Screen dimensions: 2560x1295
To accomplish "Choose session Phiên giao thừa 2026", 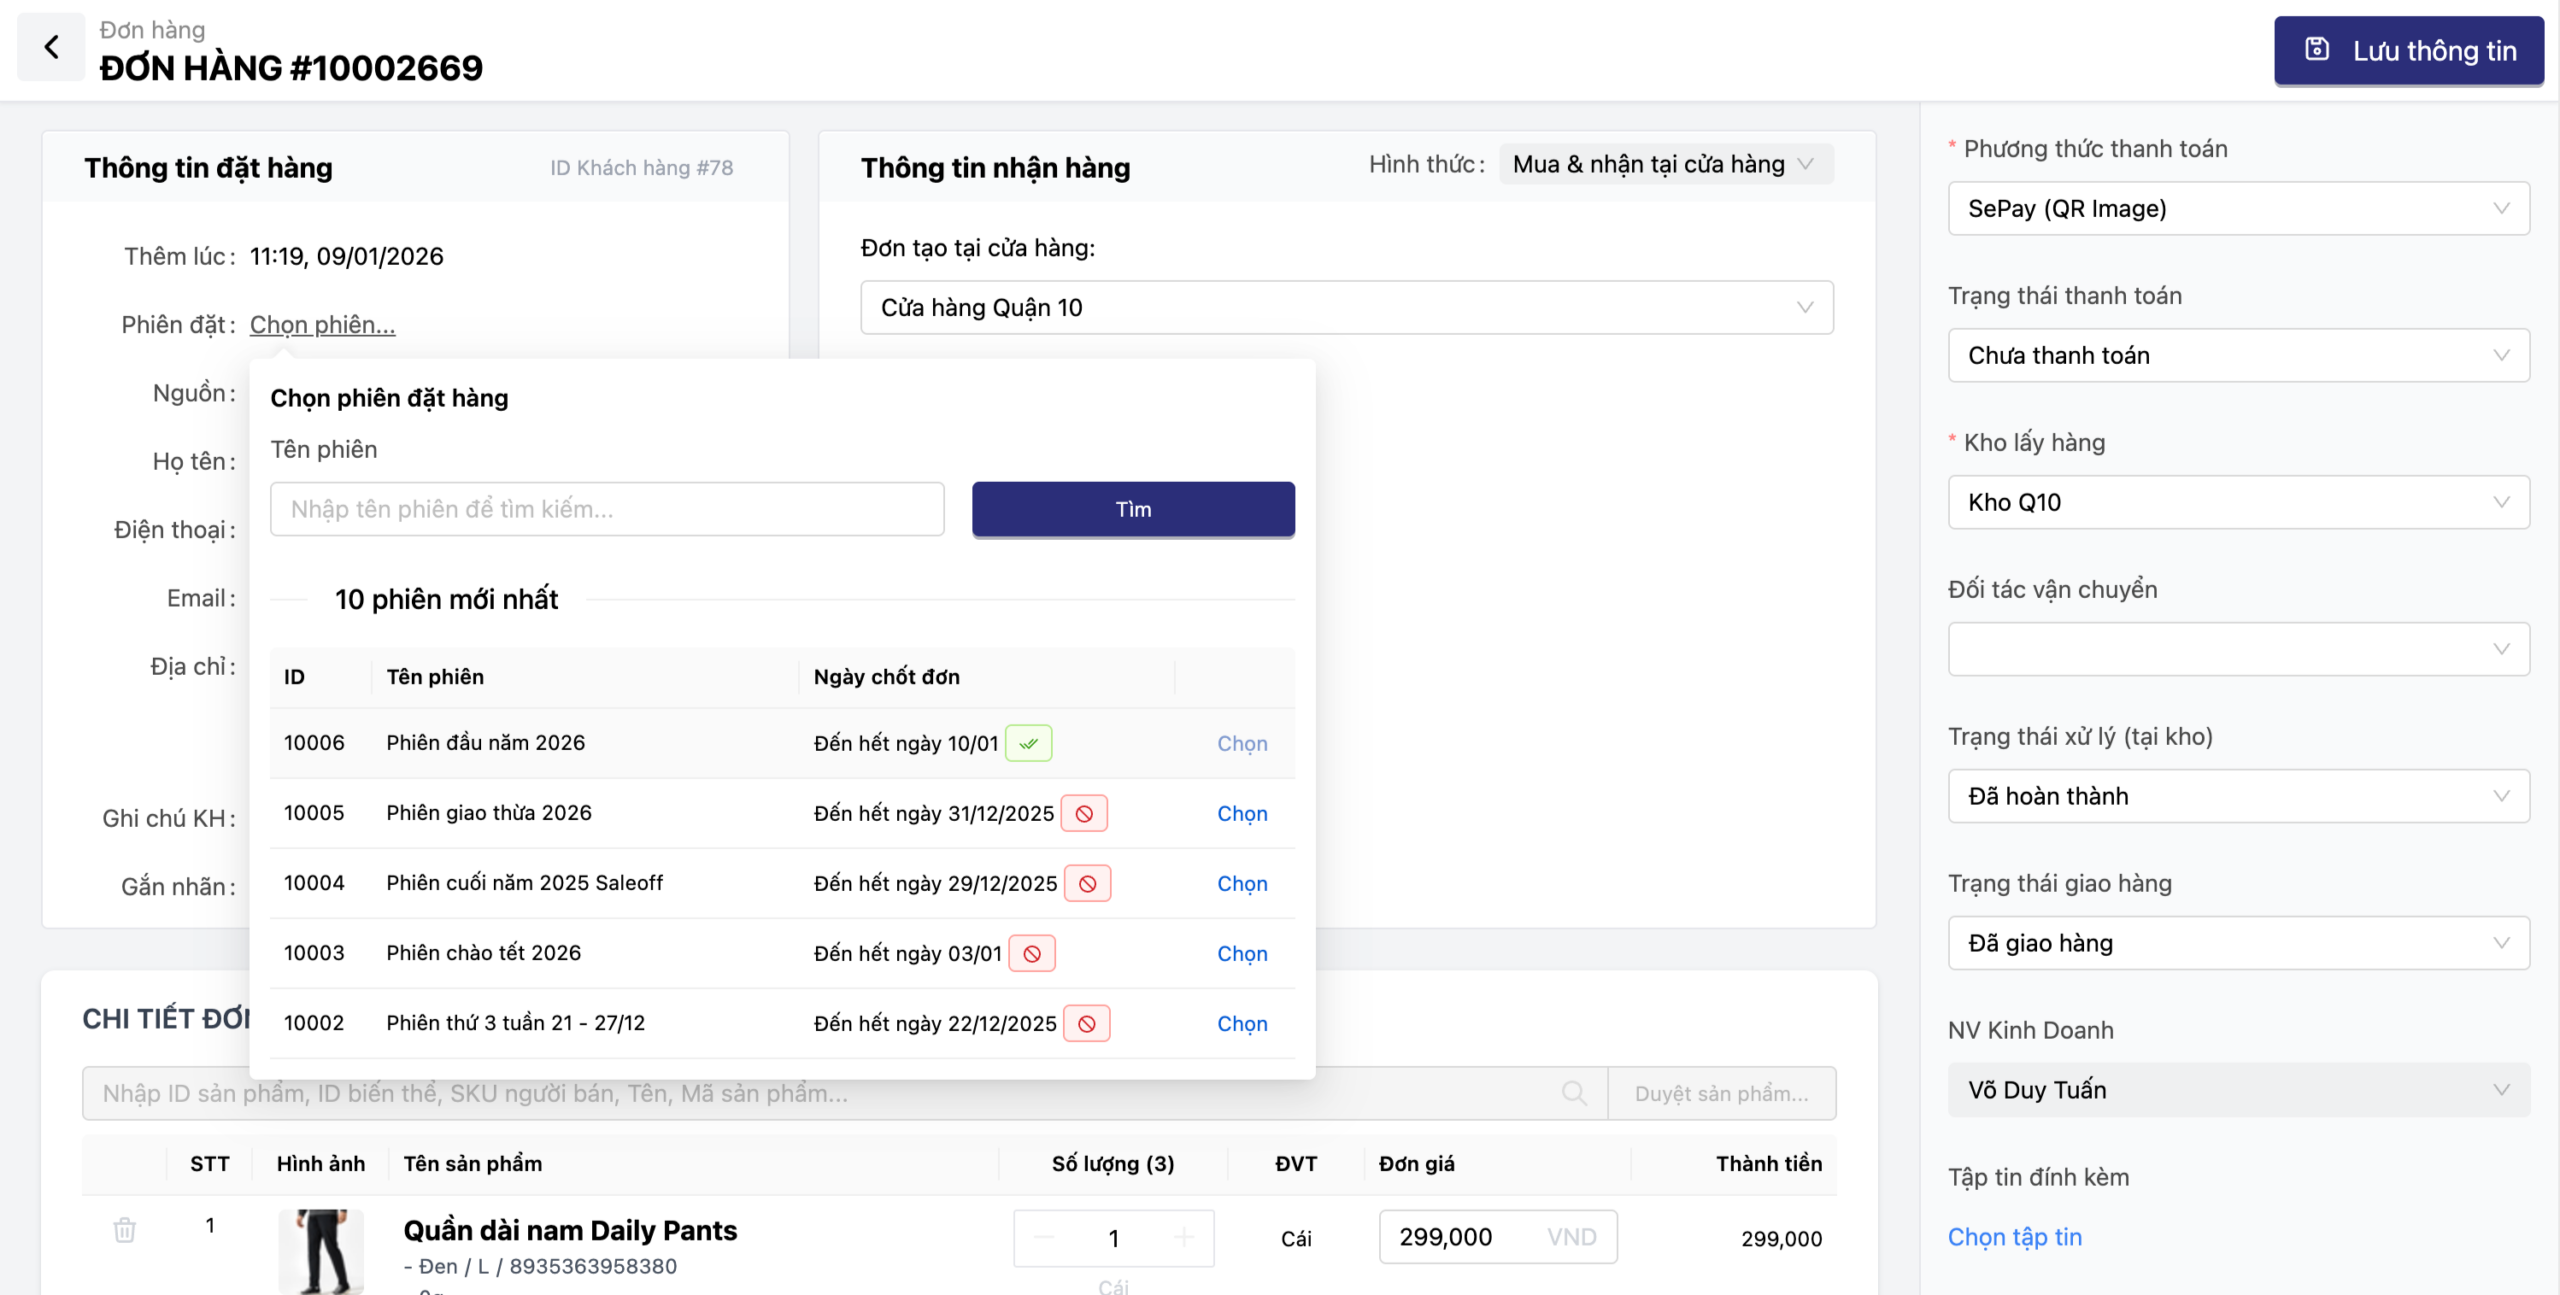I will (x=1242, y=813).
